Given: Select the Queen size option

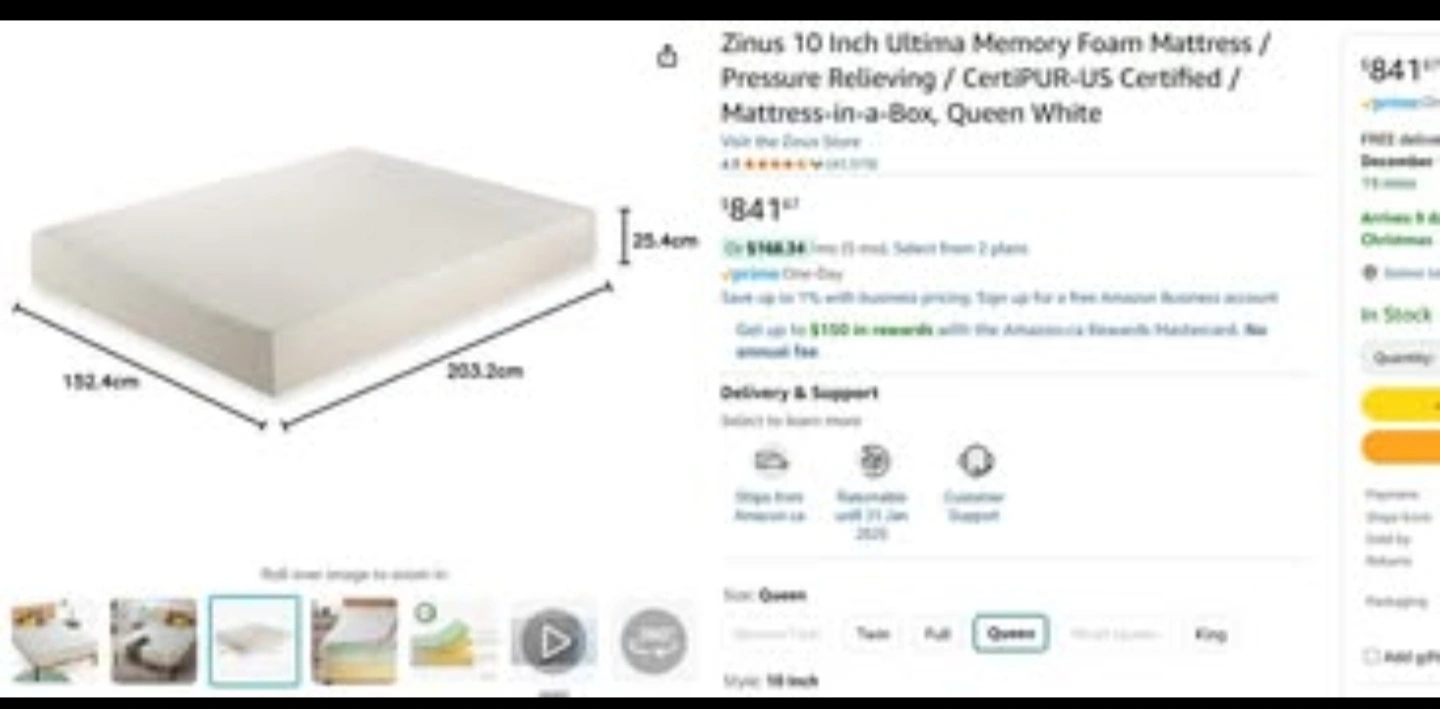Looking at the screenshot, I should point(1010,634).
